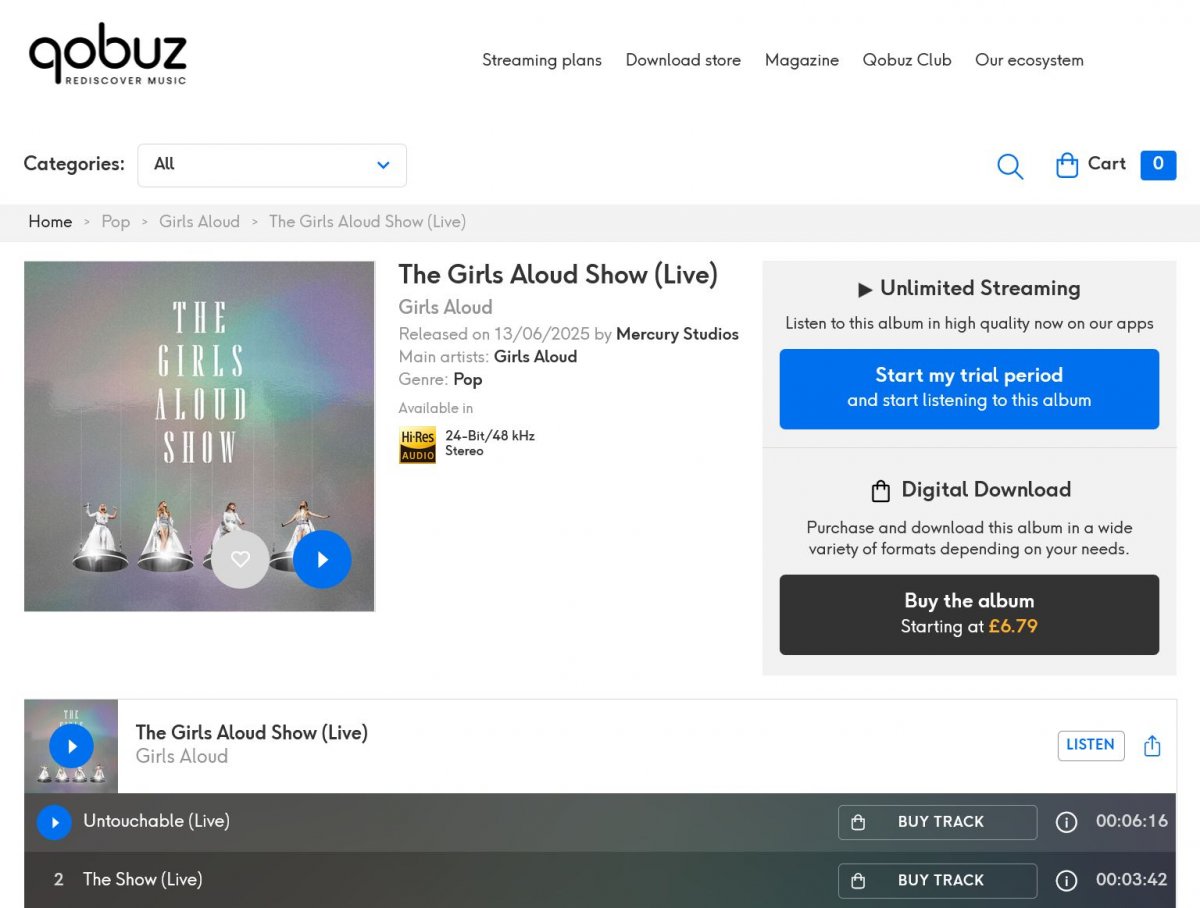Click the small album thumbnail in tracklist
Image resolution: width=1200 pixels, height=908 pixels.
tap(71, 746)
